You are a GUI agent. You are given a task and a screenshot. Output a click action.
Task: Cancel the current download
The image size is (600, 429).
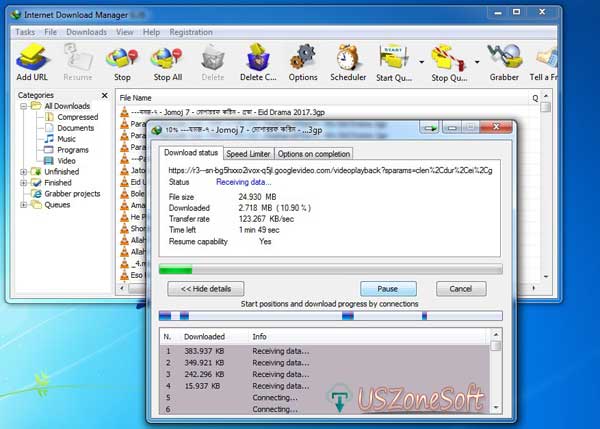coord(461,289)
